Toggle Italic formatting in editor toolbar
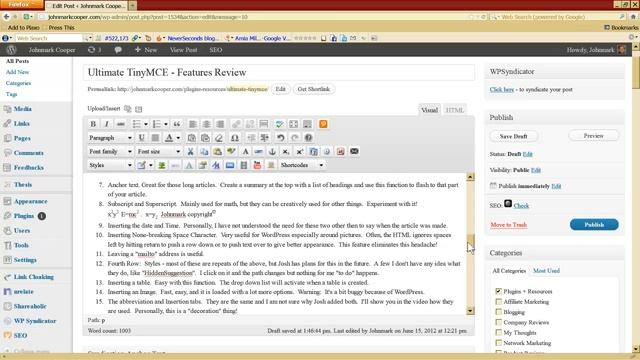The image size is (640, 360). click(107, 124)
